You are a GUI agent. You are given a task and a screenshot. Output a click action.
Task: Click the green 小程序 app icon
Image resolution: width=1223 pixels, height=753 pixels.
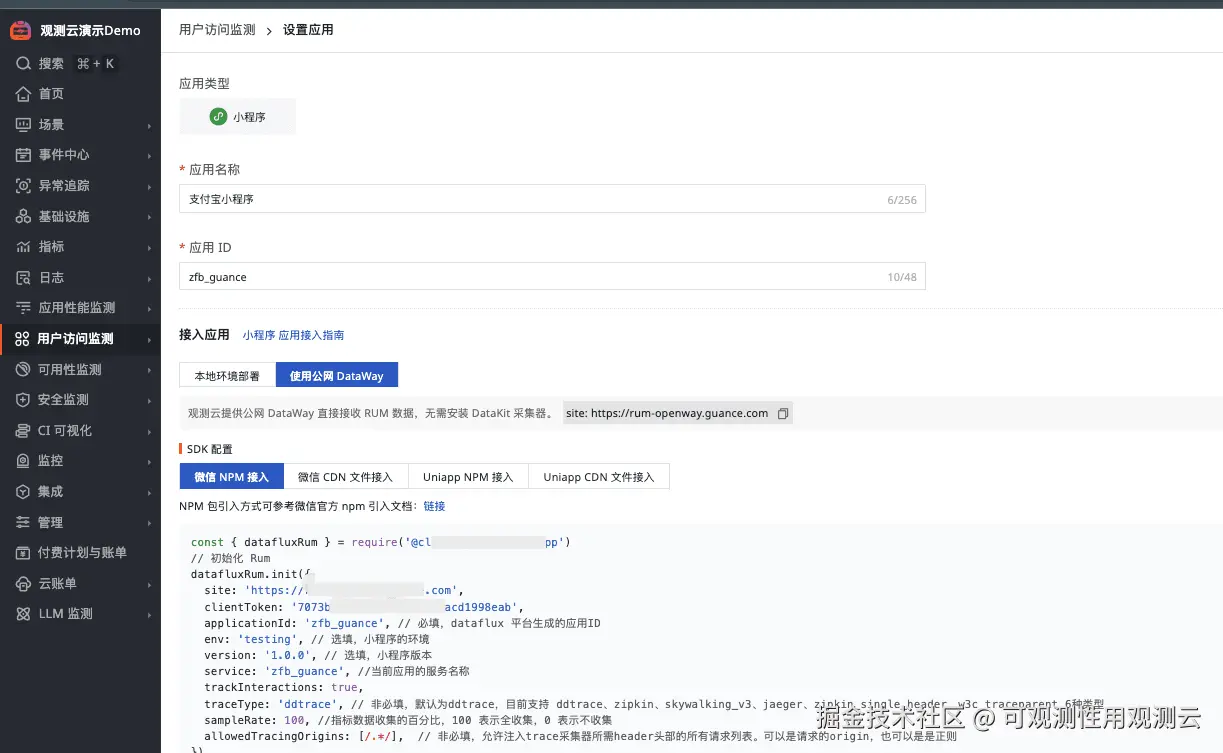(x=218, y=117)
